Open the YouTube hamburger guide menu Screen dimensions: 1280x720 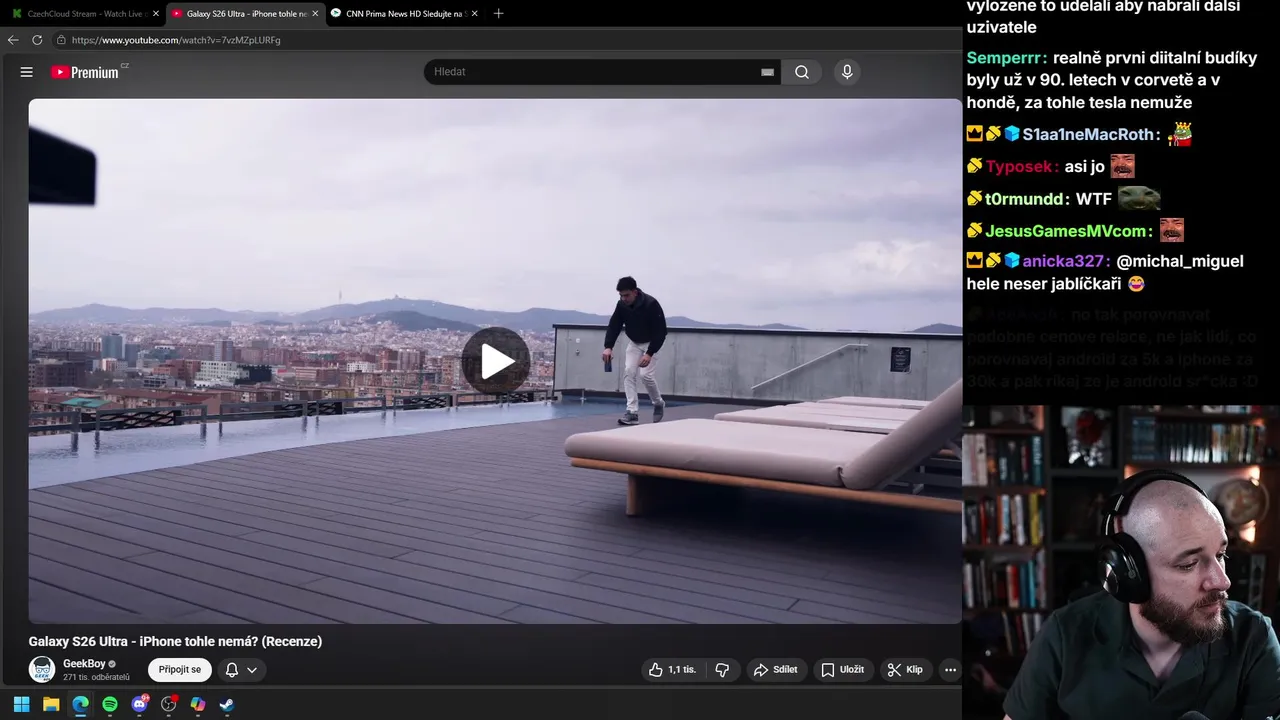click(27, 72)
